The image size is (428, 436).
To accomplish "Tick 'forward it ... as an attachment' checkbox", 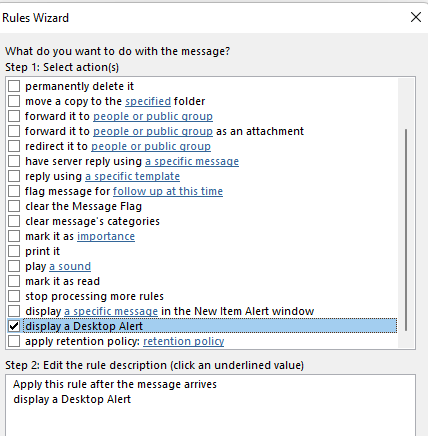I will [x=14, y=131].
